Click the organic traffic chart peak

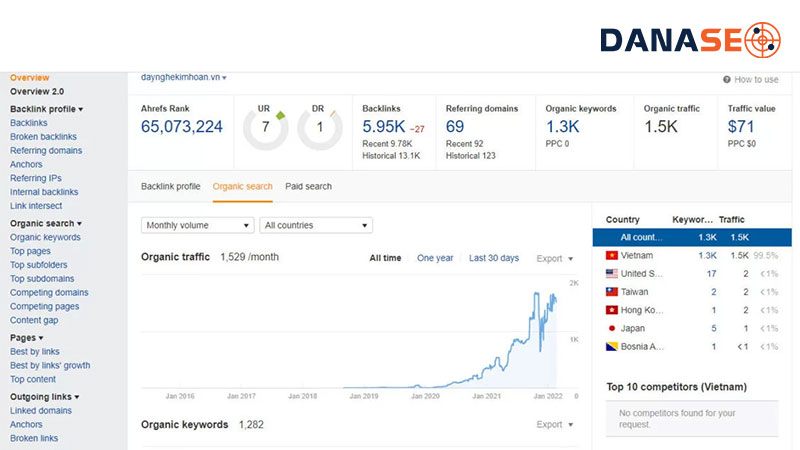(x=536, y=293)
